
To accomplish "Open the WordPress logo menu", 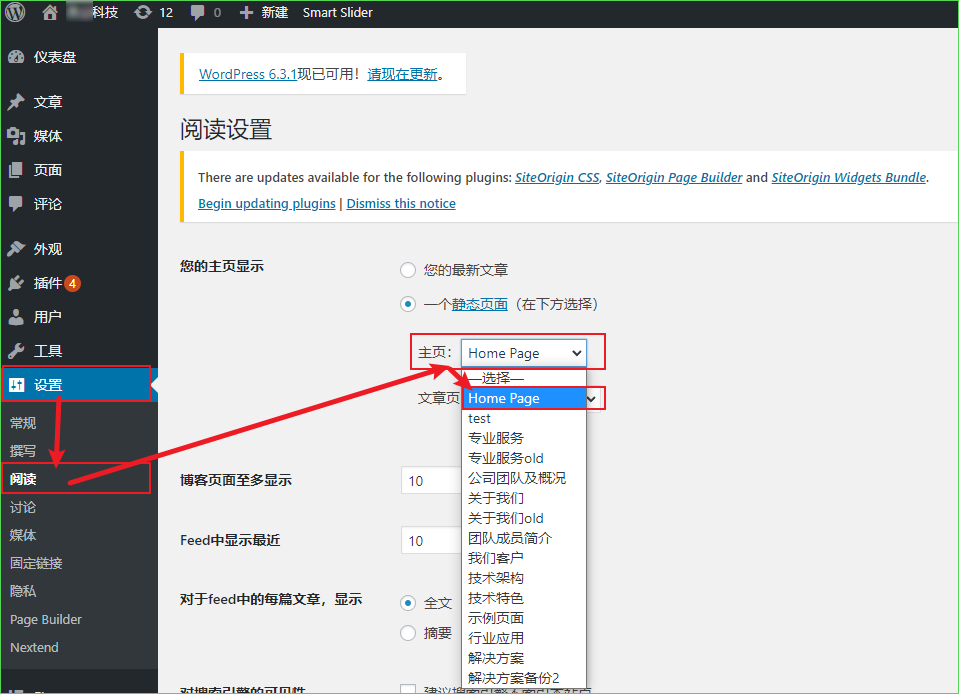I will click(x=15, y=12).
